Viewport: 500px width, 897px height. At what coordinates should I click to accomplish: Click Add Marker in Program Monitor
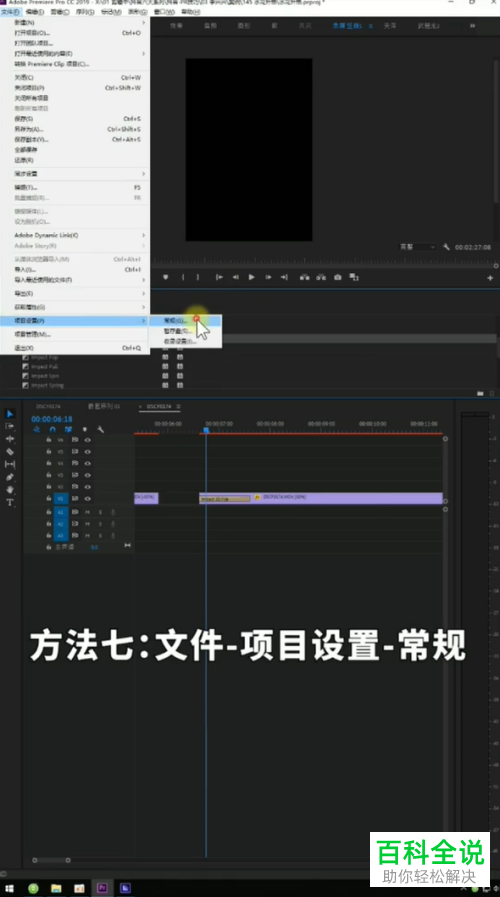(x=165, y=277)
